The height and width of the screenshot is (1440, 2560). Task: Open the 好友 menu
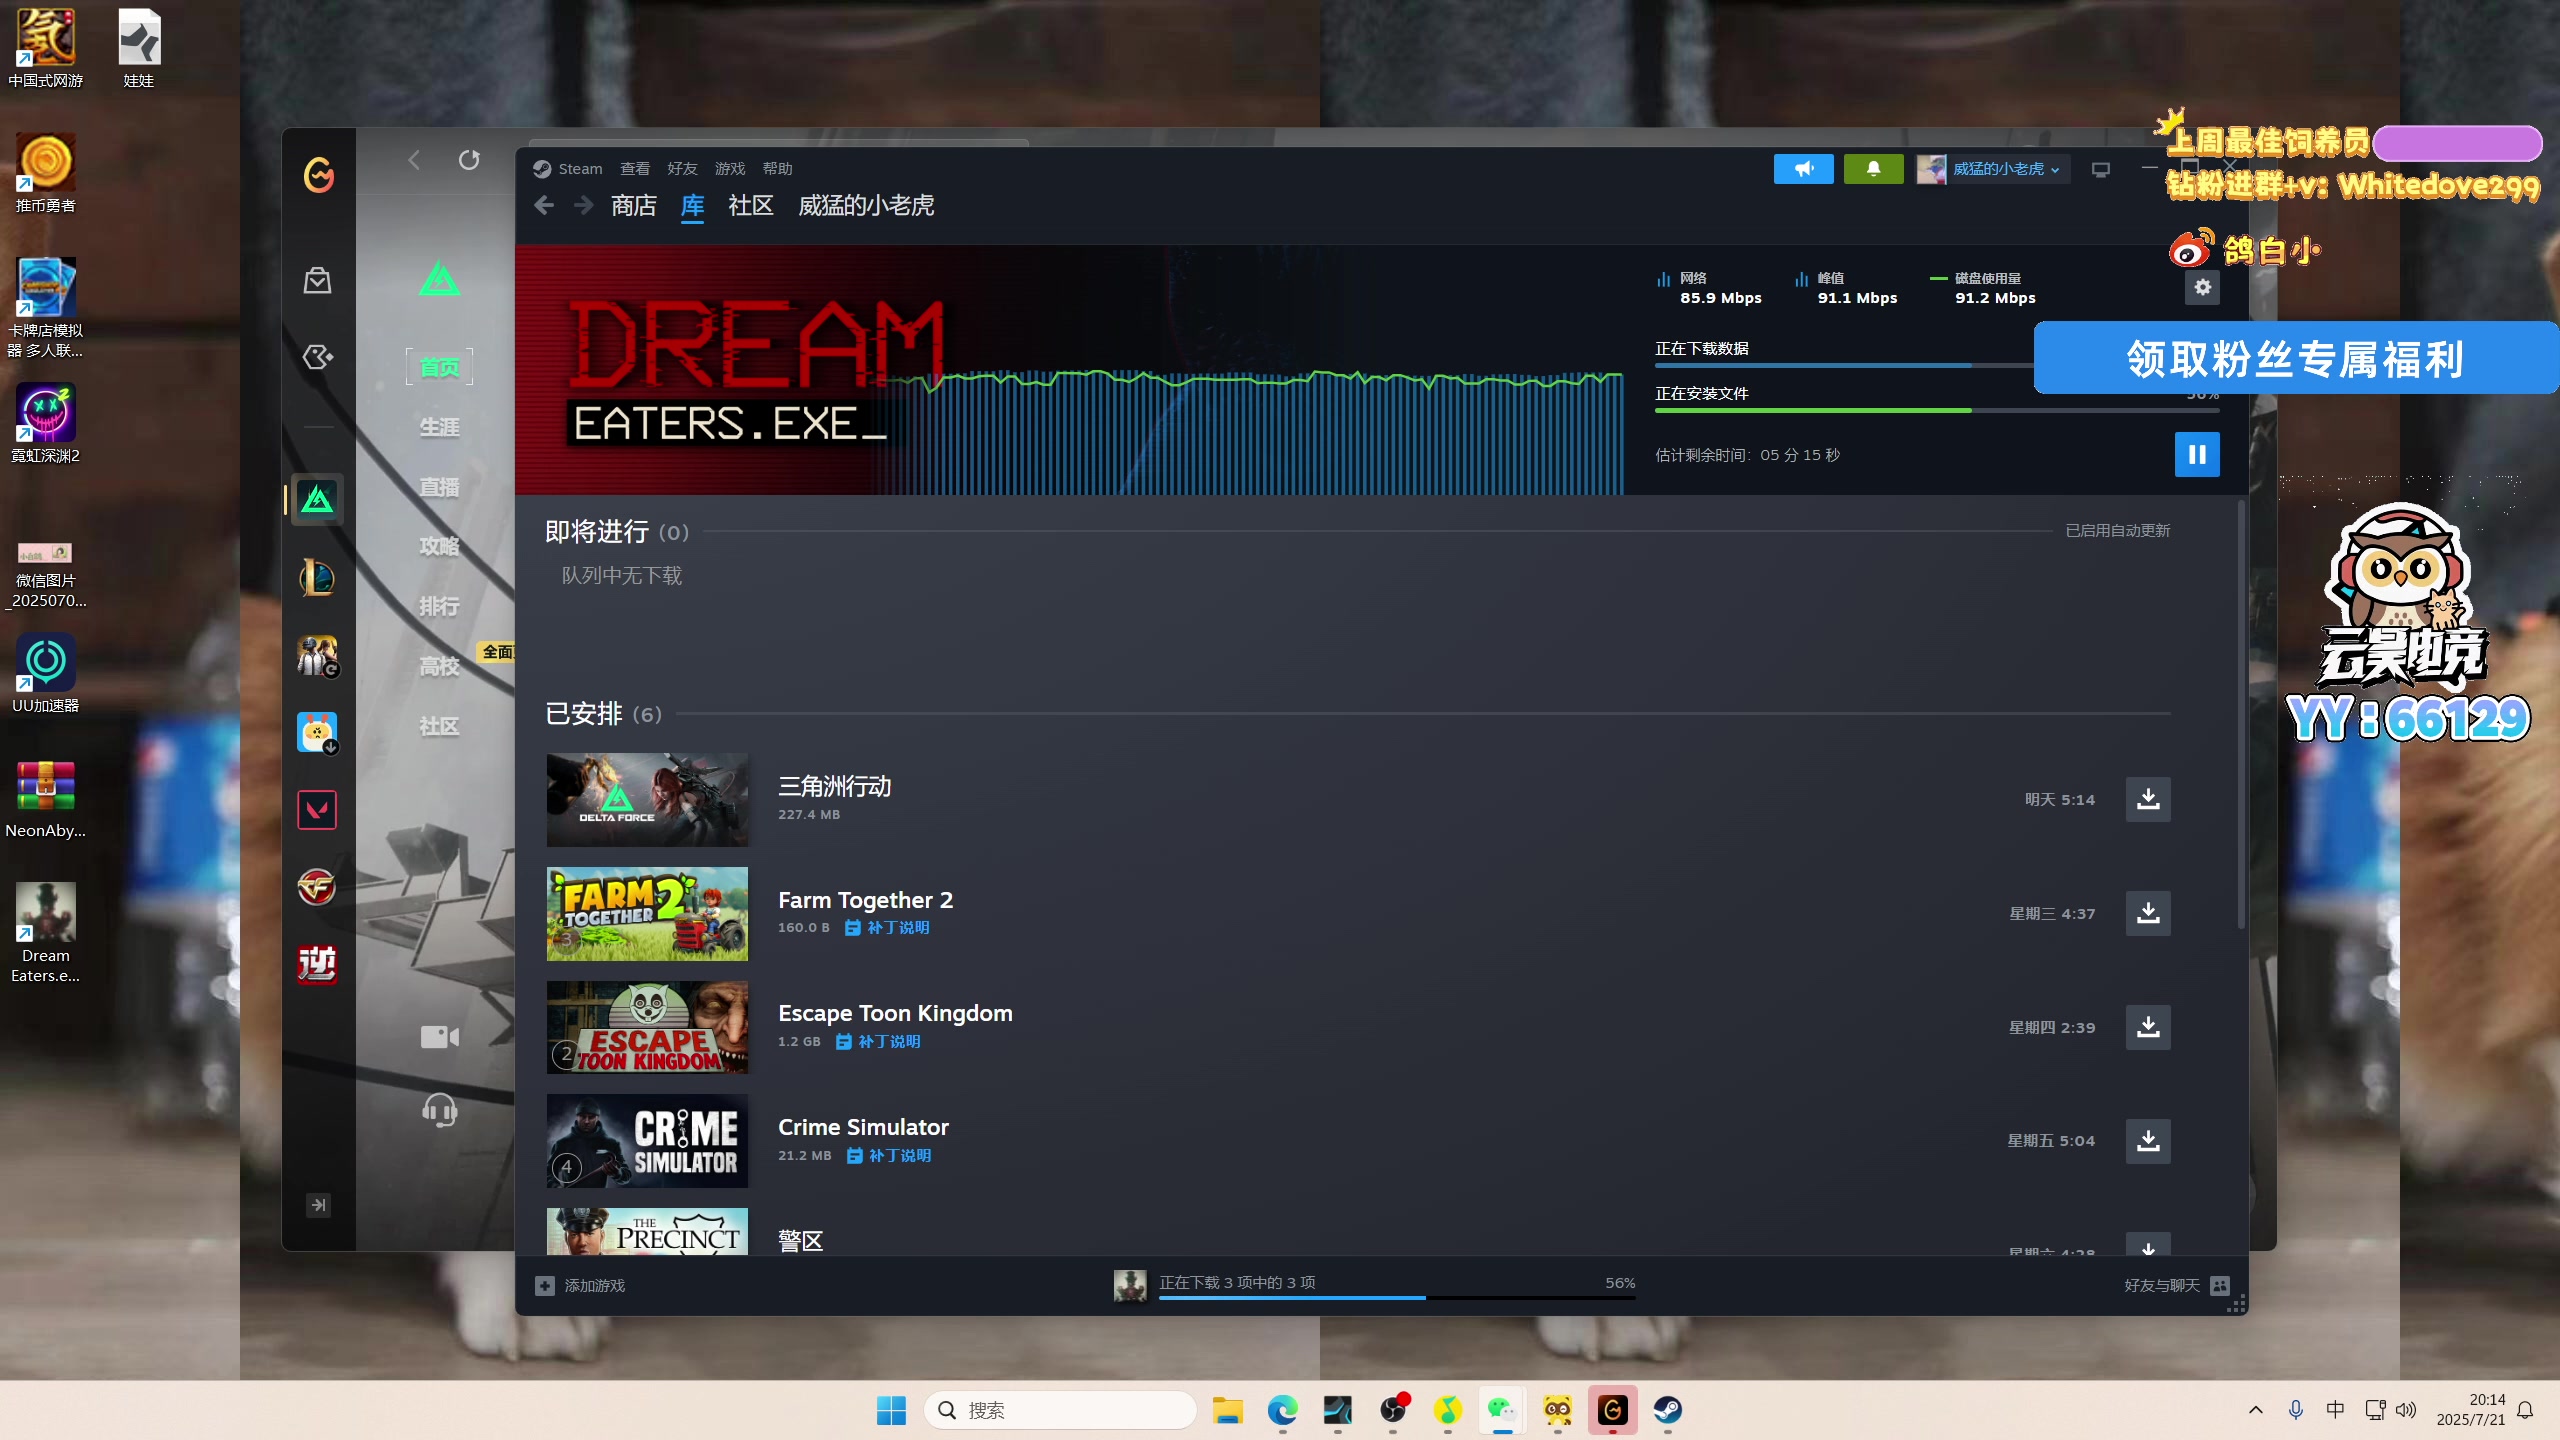(682, 169)
